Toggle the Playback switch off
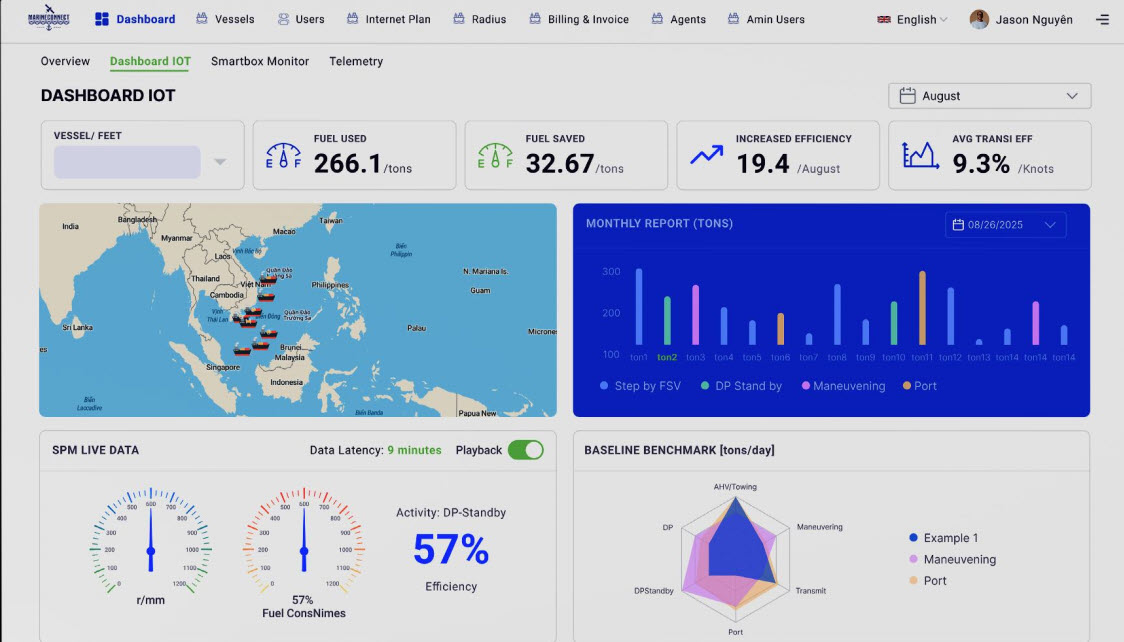 tap(525, 450)
